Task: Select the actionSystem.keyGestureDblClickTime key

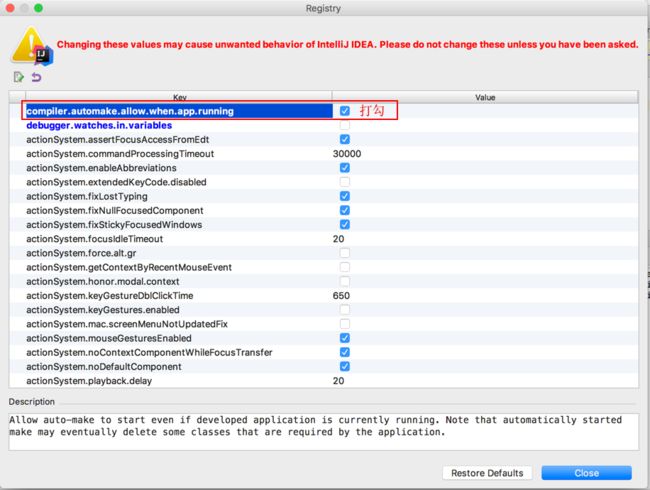Action: pyautogui.click(x=109, y=296)
